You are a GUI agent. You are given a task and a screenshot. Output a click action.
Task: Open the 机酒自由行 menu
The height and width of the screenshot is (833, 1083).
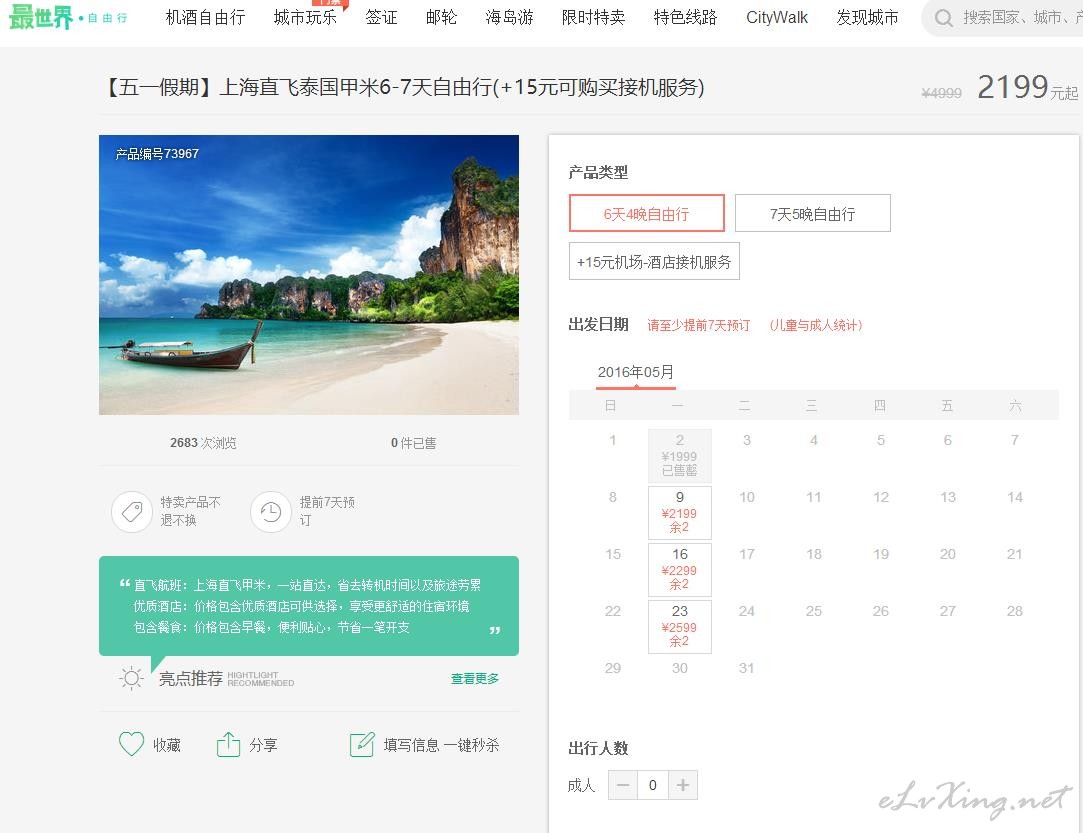coord(205,17)
